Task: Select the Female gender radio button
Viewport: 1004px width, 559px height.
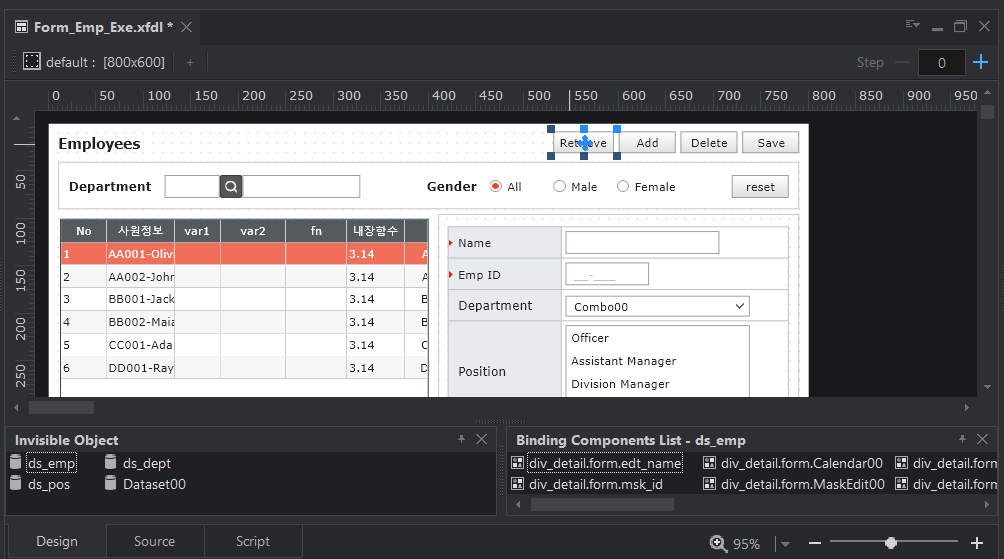Action: point(622,186)
